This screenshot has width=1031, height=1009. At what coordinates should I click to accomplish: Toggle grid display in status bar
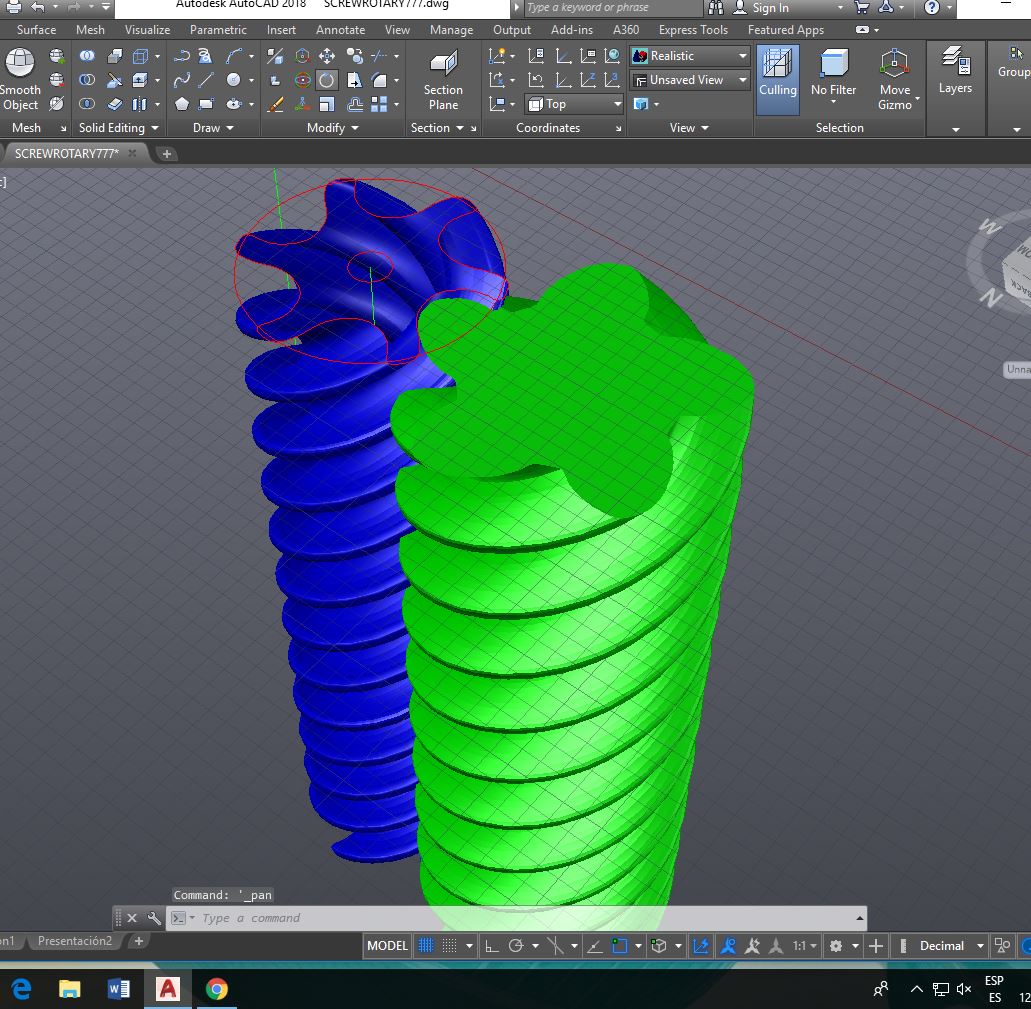pos(426,946)
